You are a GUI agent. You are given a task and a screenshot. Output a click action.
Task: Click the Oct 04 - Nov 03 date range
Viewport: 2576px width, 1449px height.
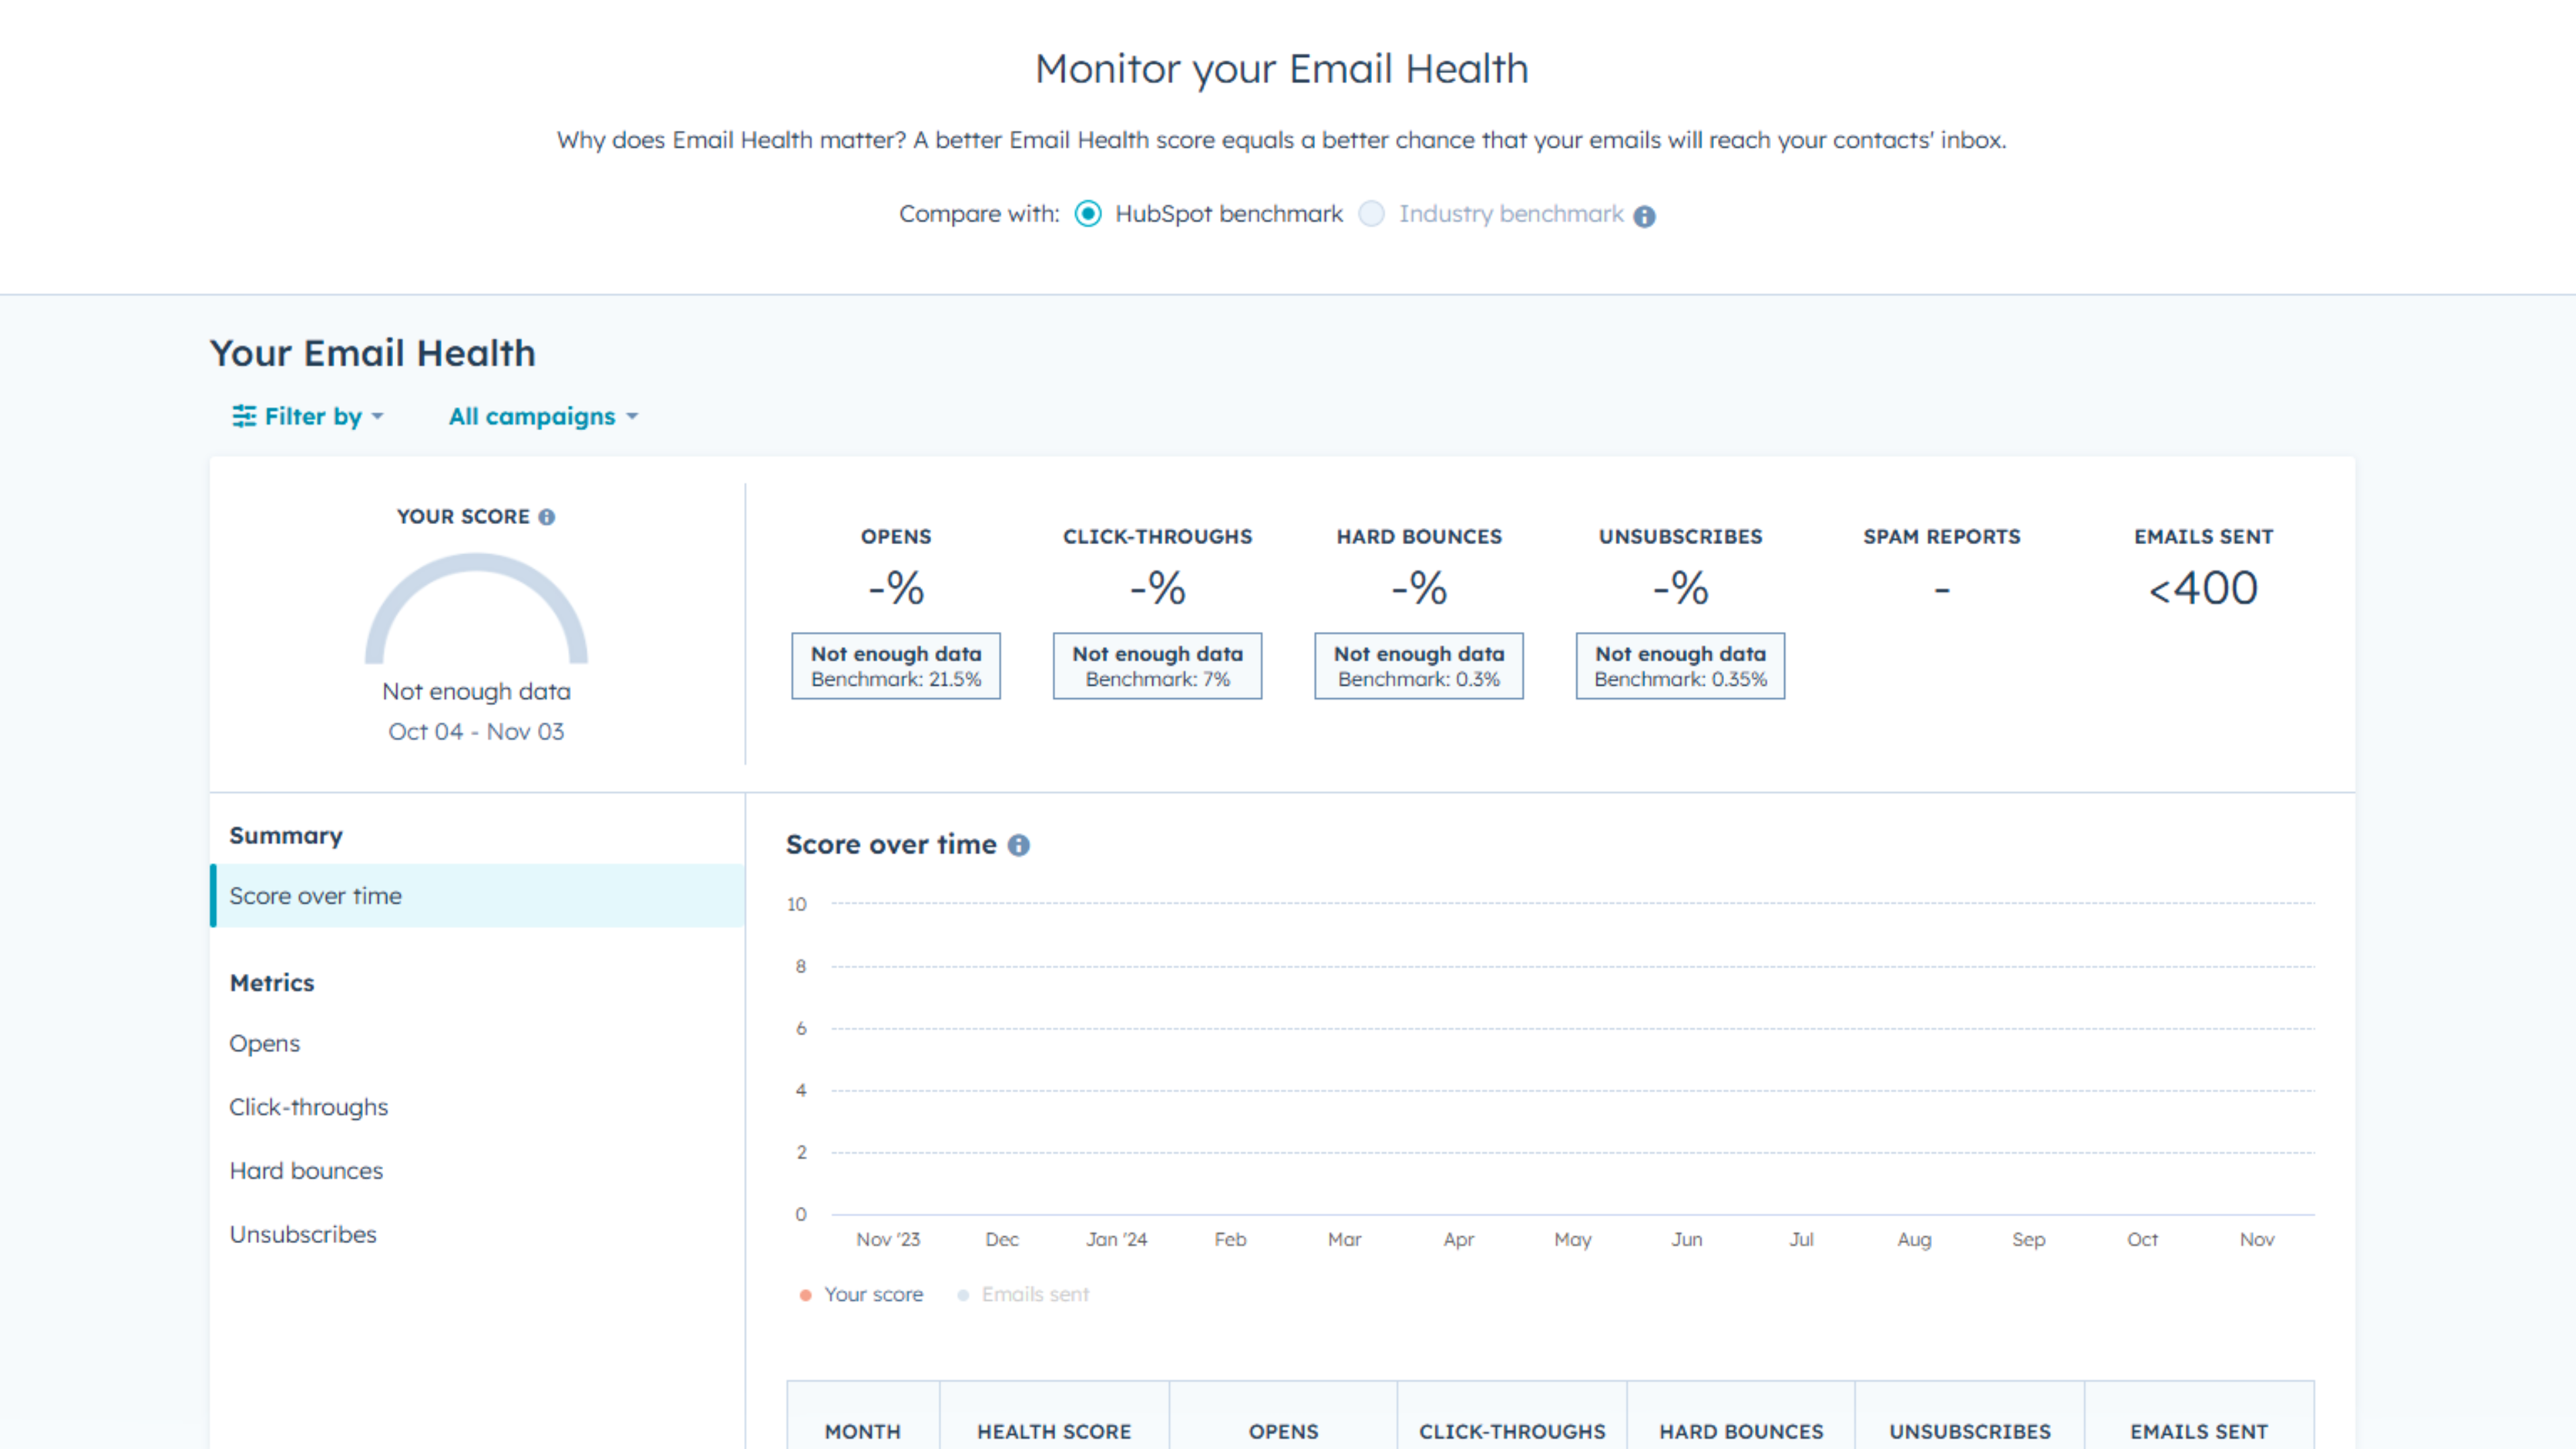(476, 732)
